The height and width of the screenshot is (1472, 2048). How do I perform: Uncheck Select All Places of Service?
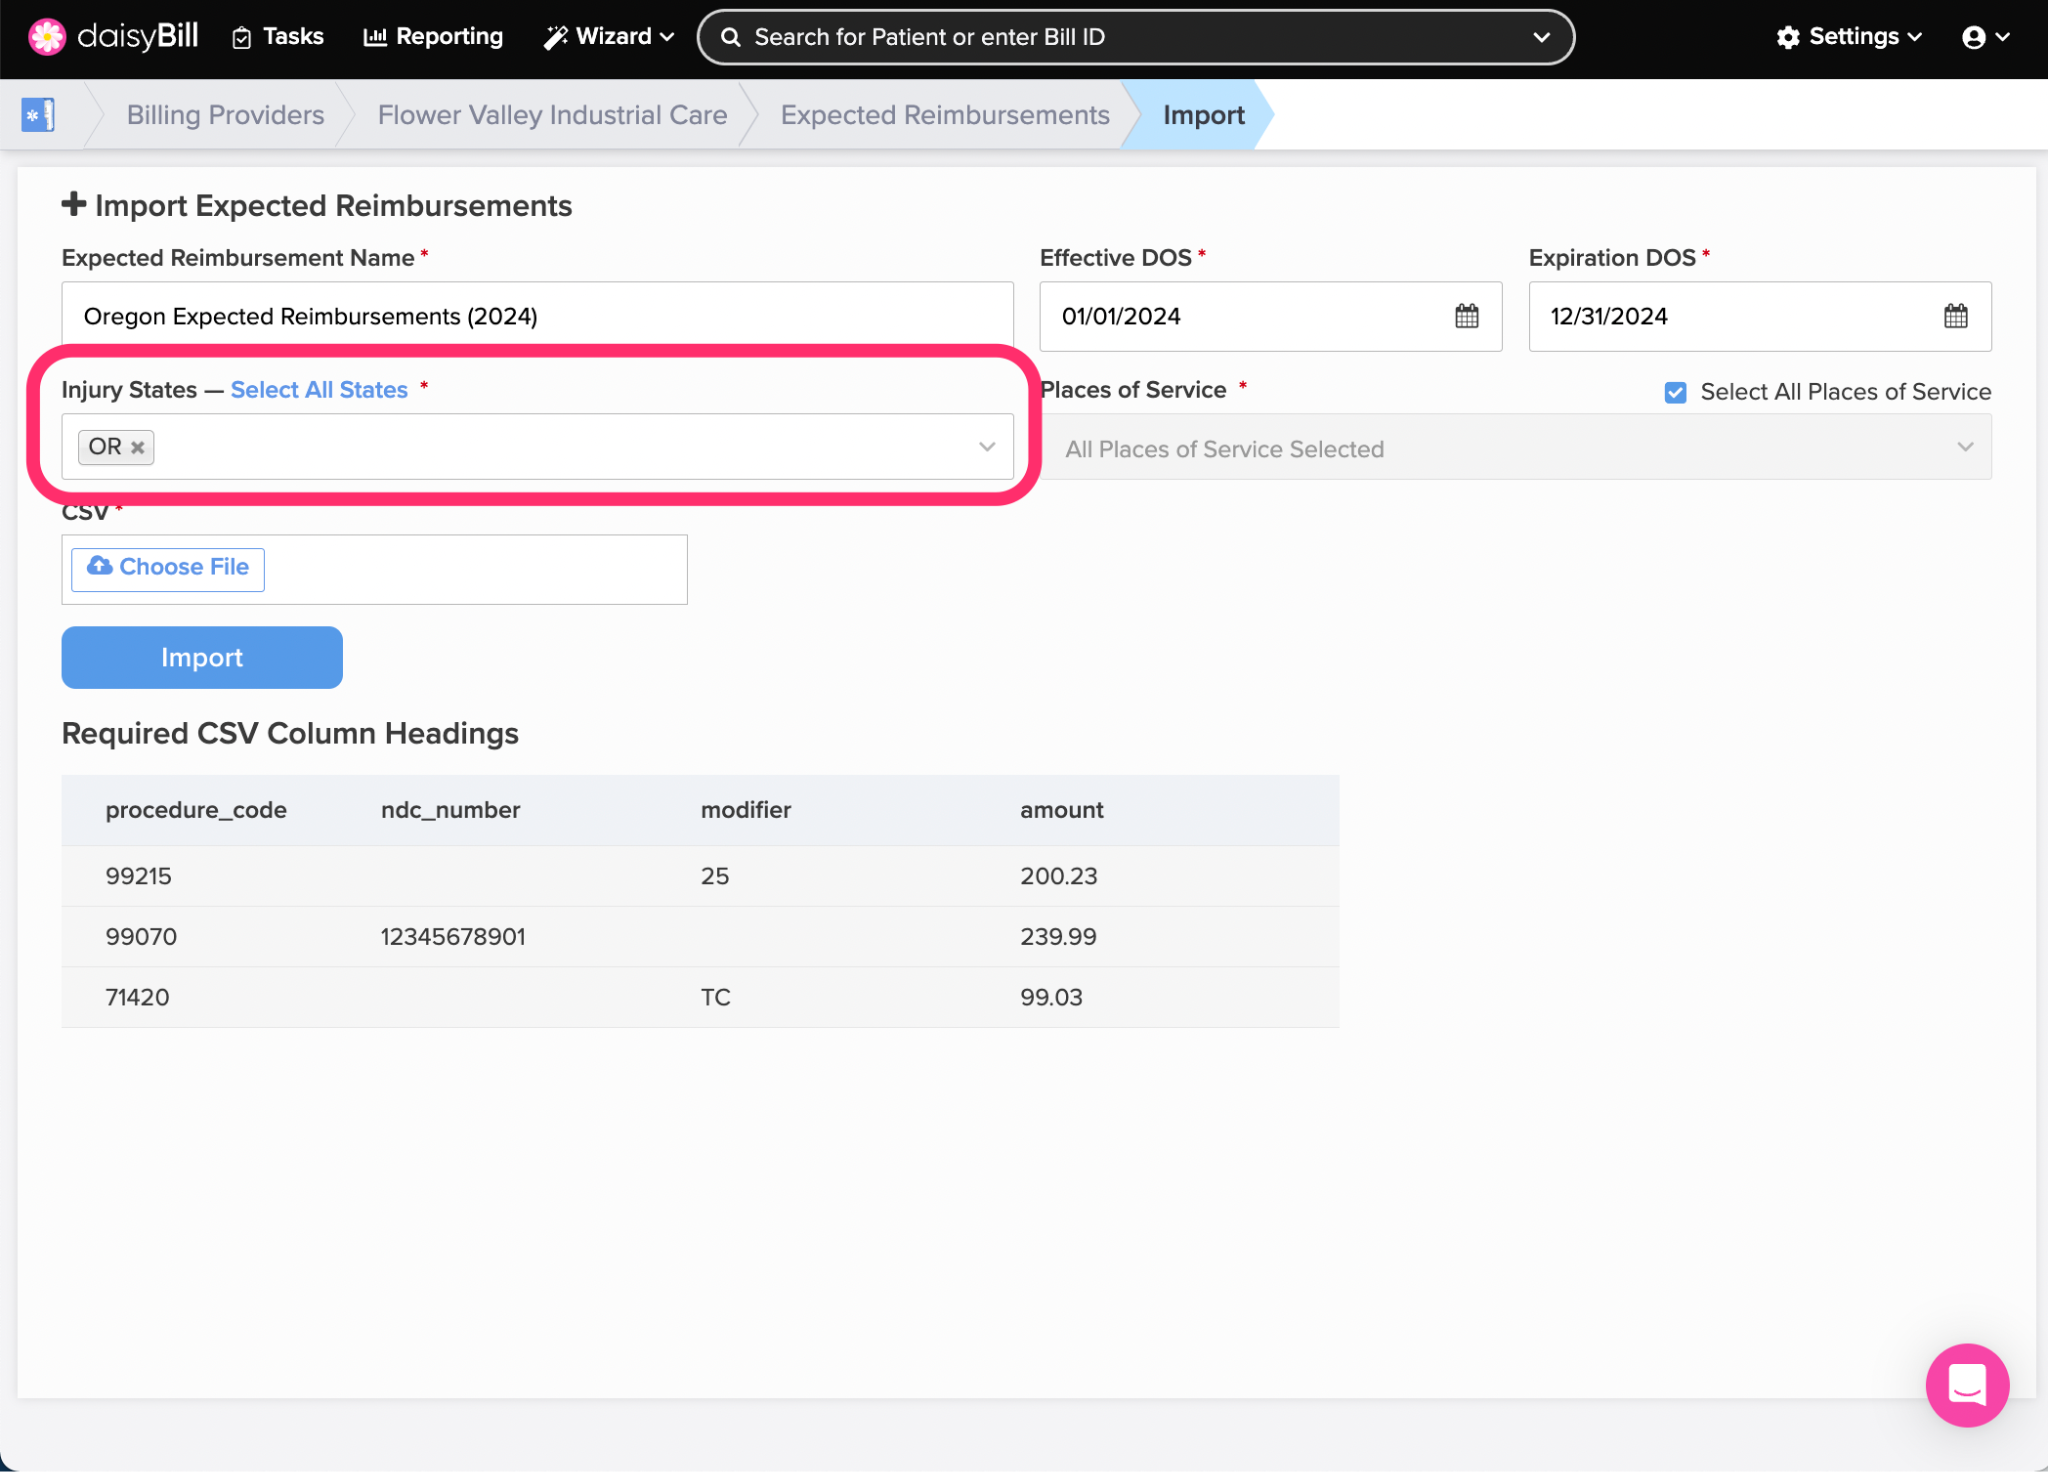click(x=1675, y=392)
